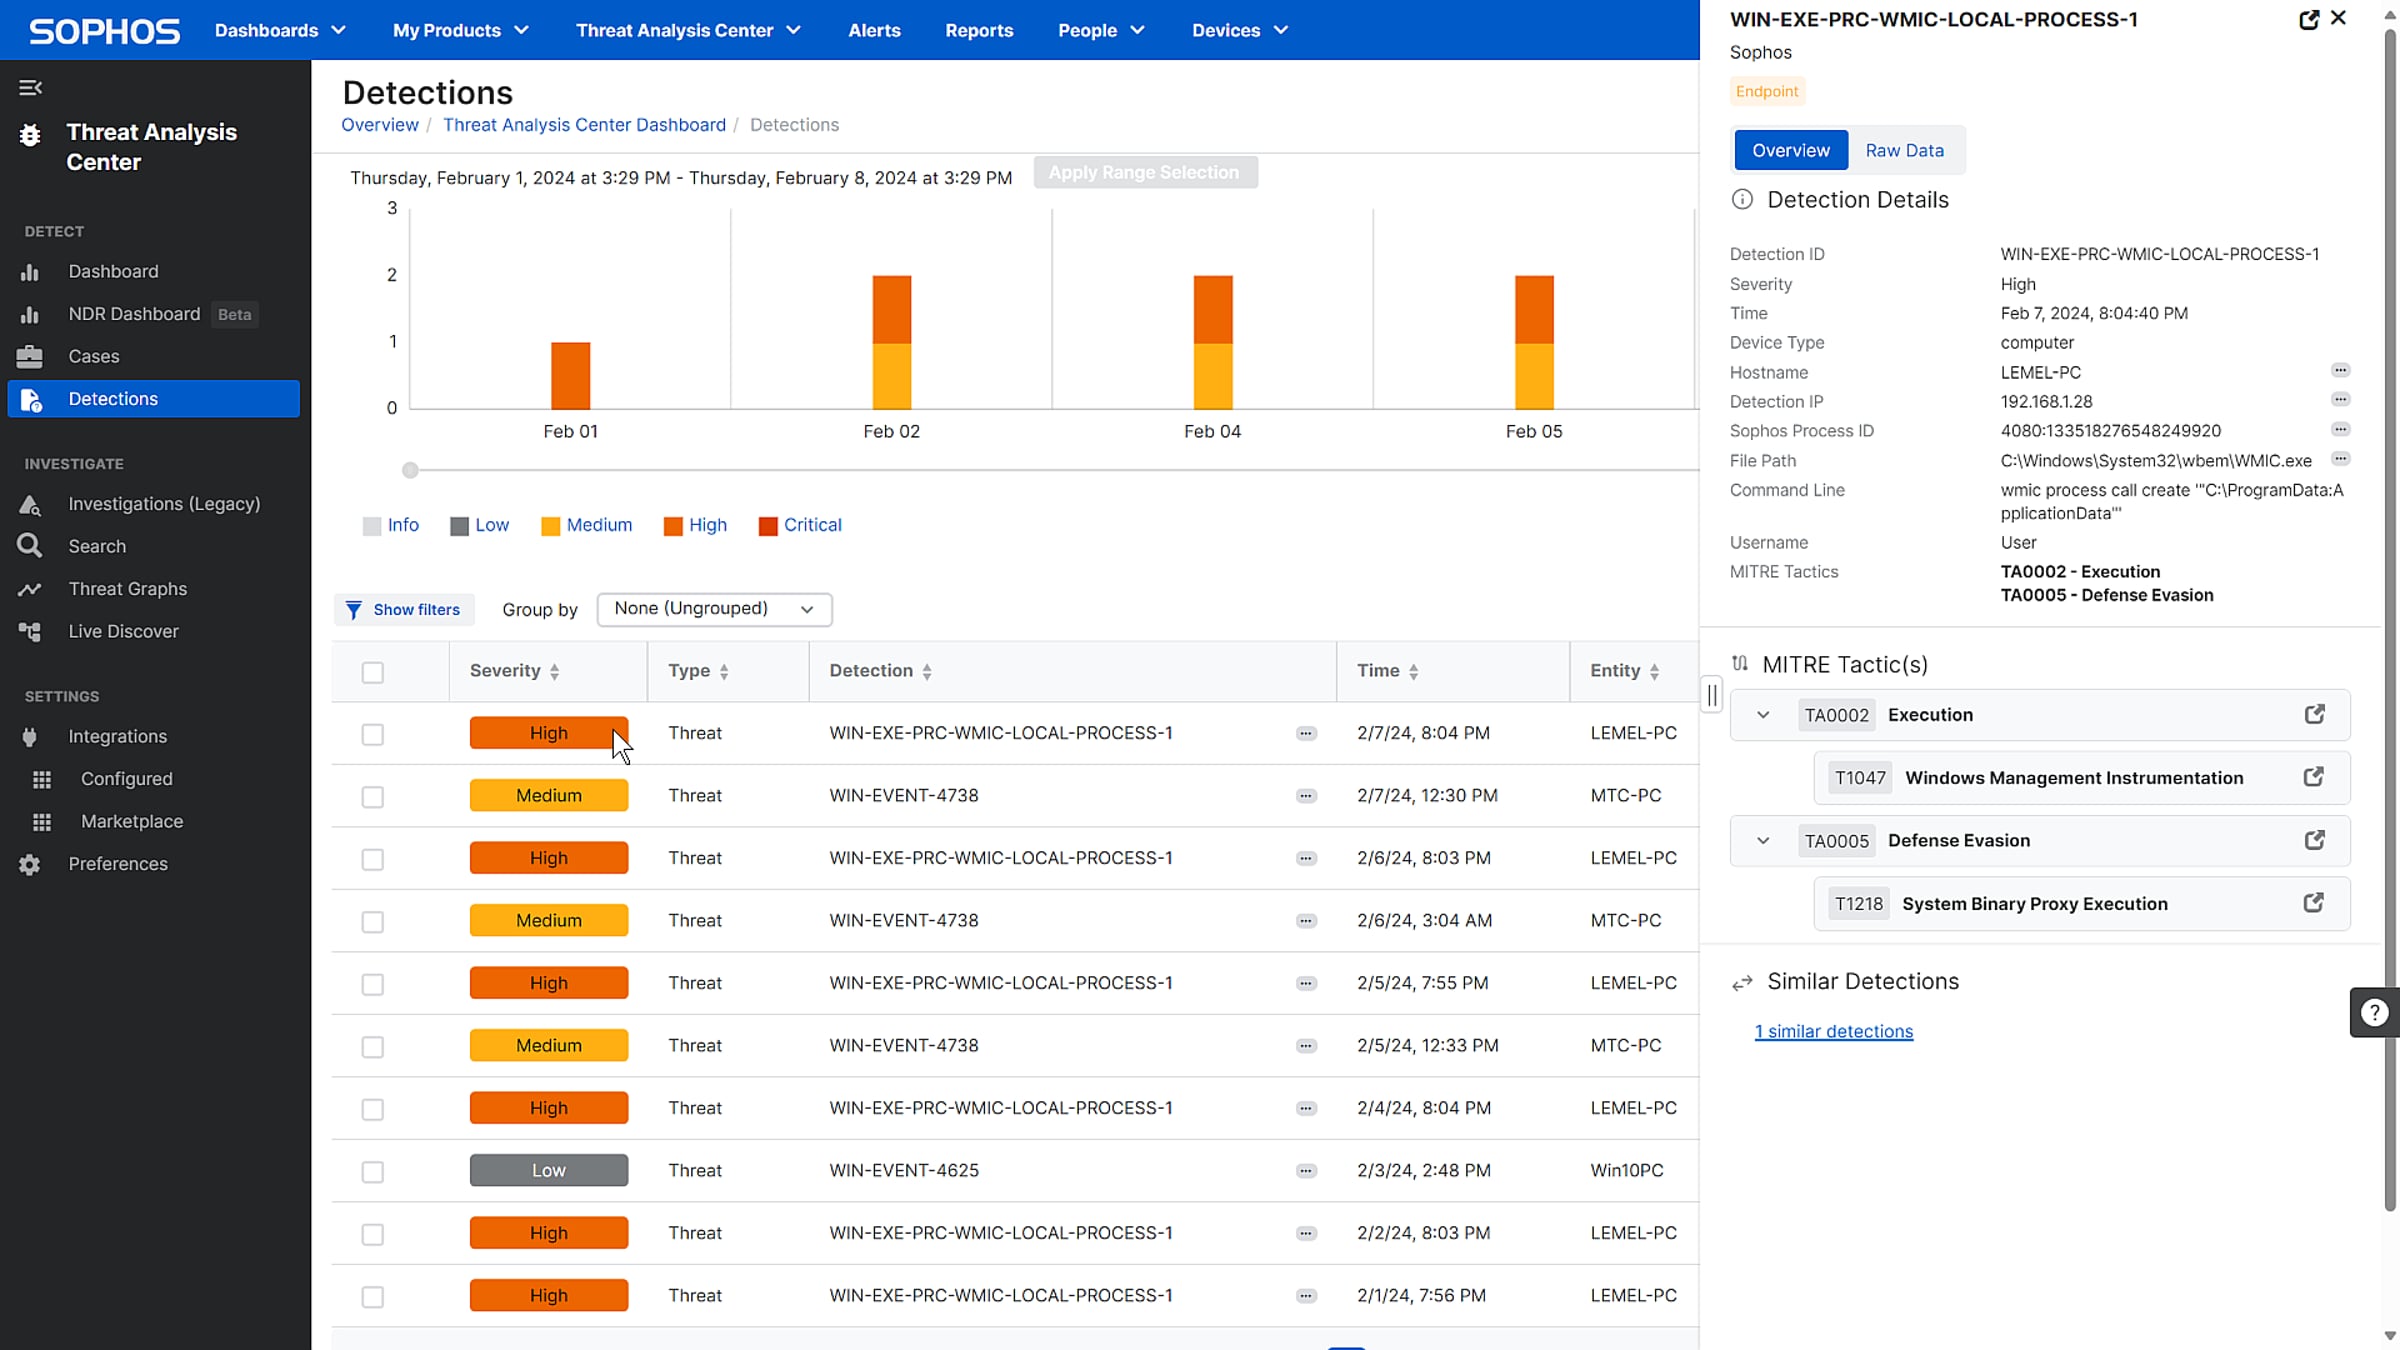Open the Group by dropdown

(714, 609)
